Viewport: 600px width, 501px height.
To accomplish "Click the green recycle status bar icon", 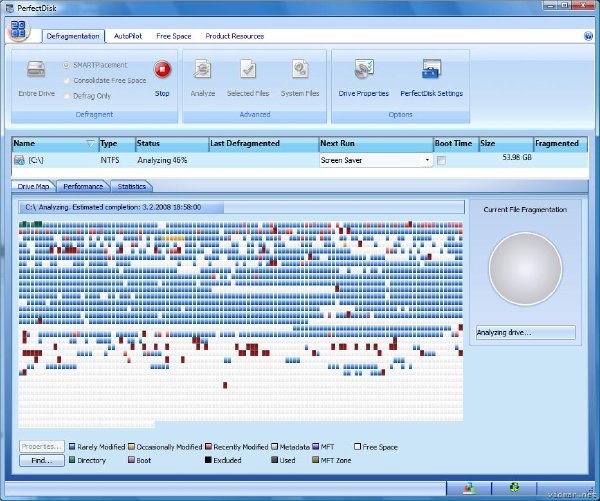I will click(514, 488).
